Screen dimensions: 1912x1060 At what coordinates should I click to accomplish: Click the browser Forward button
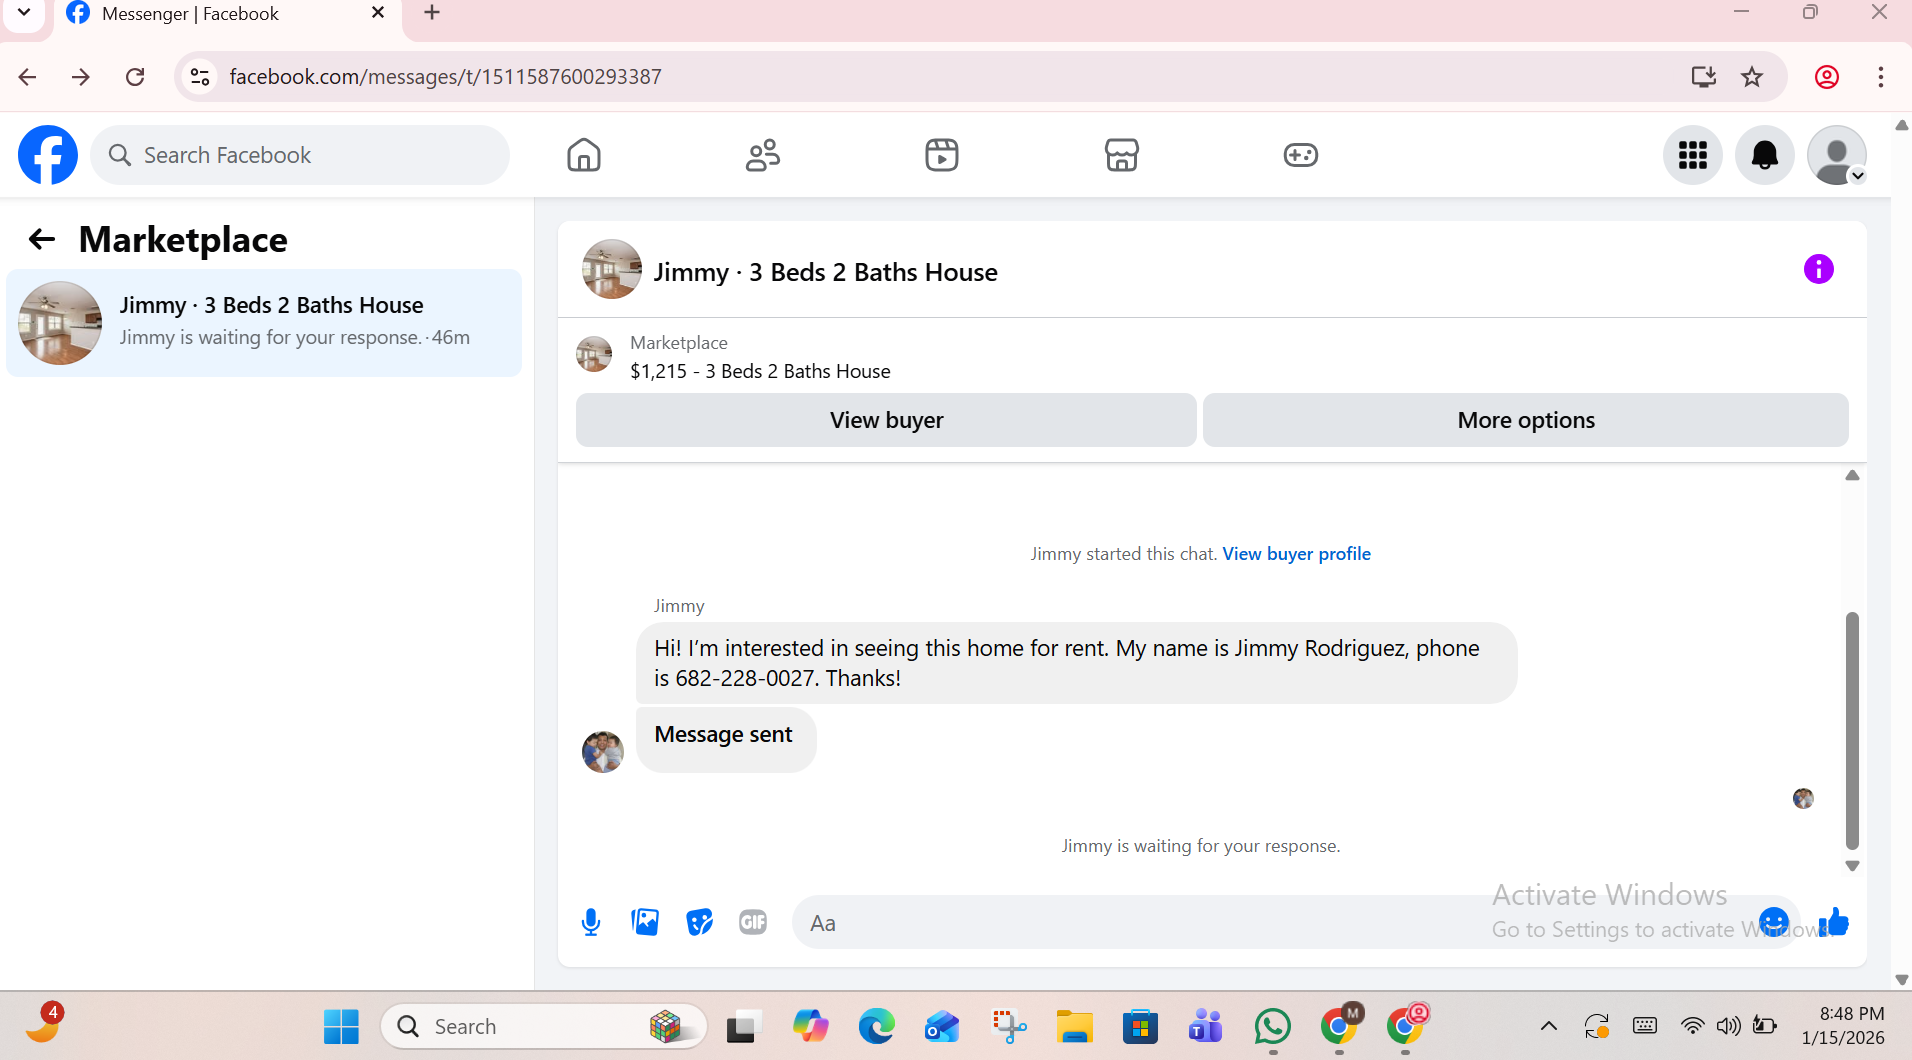pyautogui.click(x=81, y=77)
